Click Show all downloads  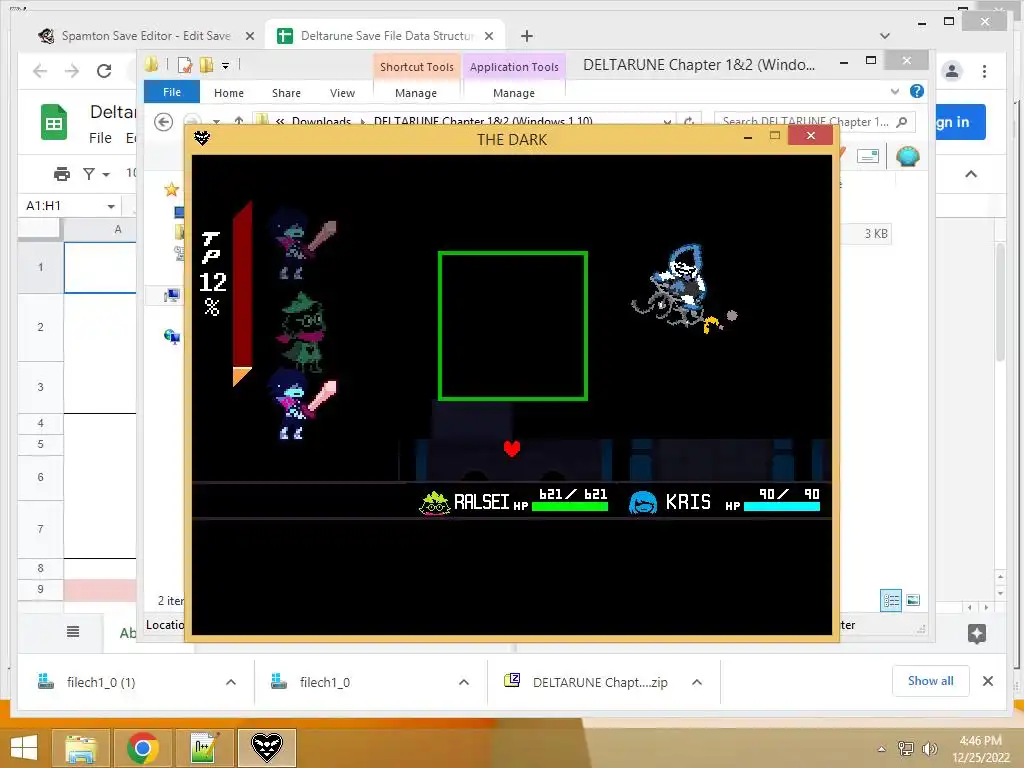931,681
